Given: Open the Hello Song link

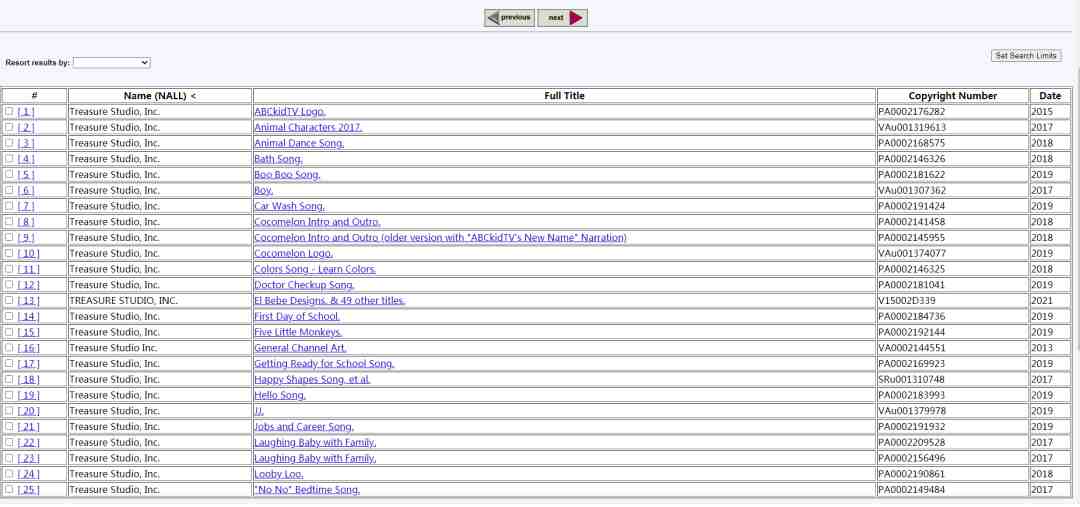Looking at the screenshot, I should tap(280, 395).
